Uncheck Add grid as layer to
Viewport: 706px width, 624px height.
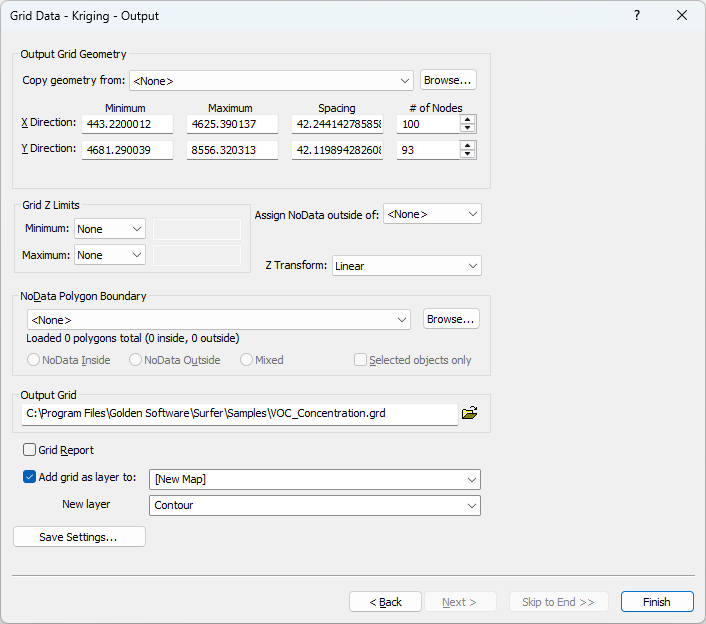click(29, 477)
